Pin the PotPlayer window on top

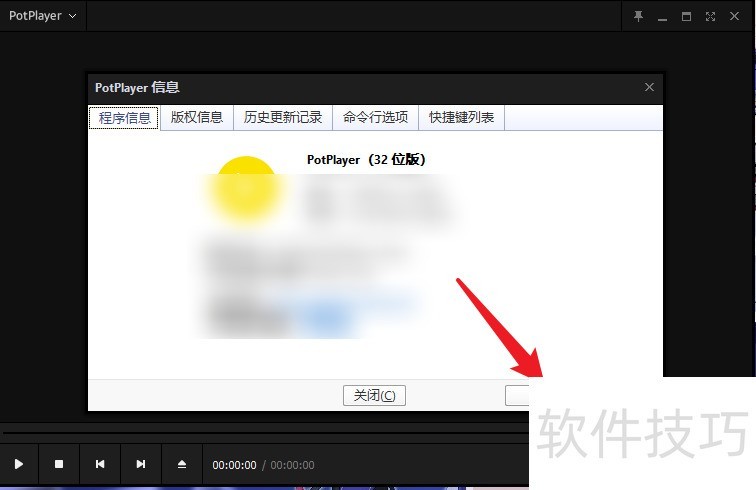(x=638, y=16)
